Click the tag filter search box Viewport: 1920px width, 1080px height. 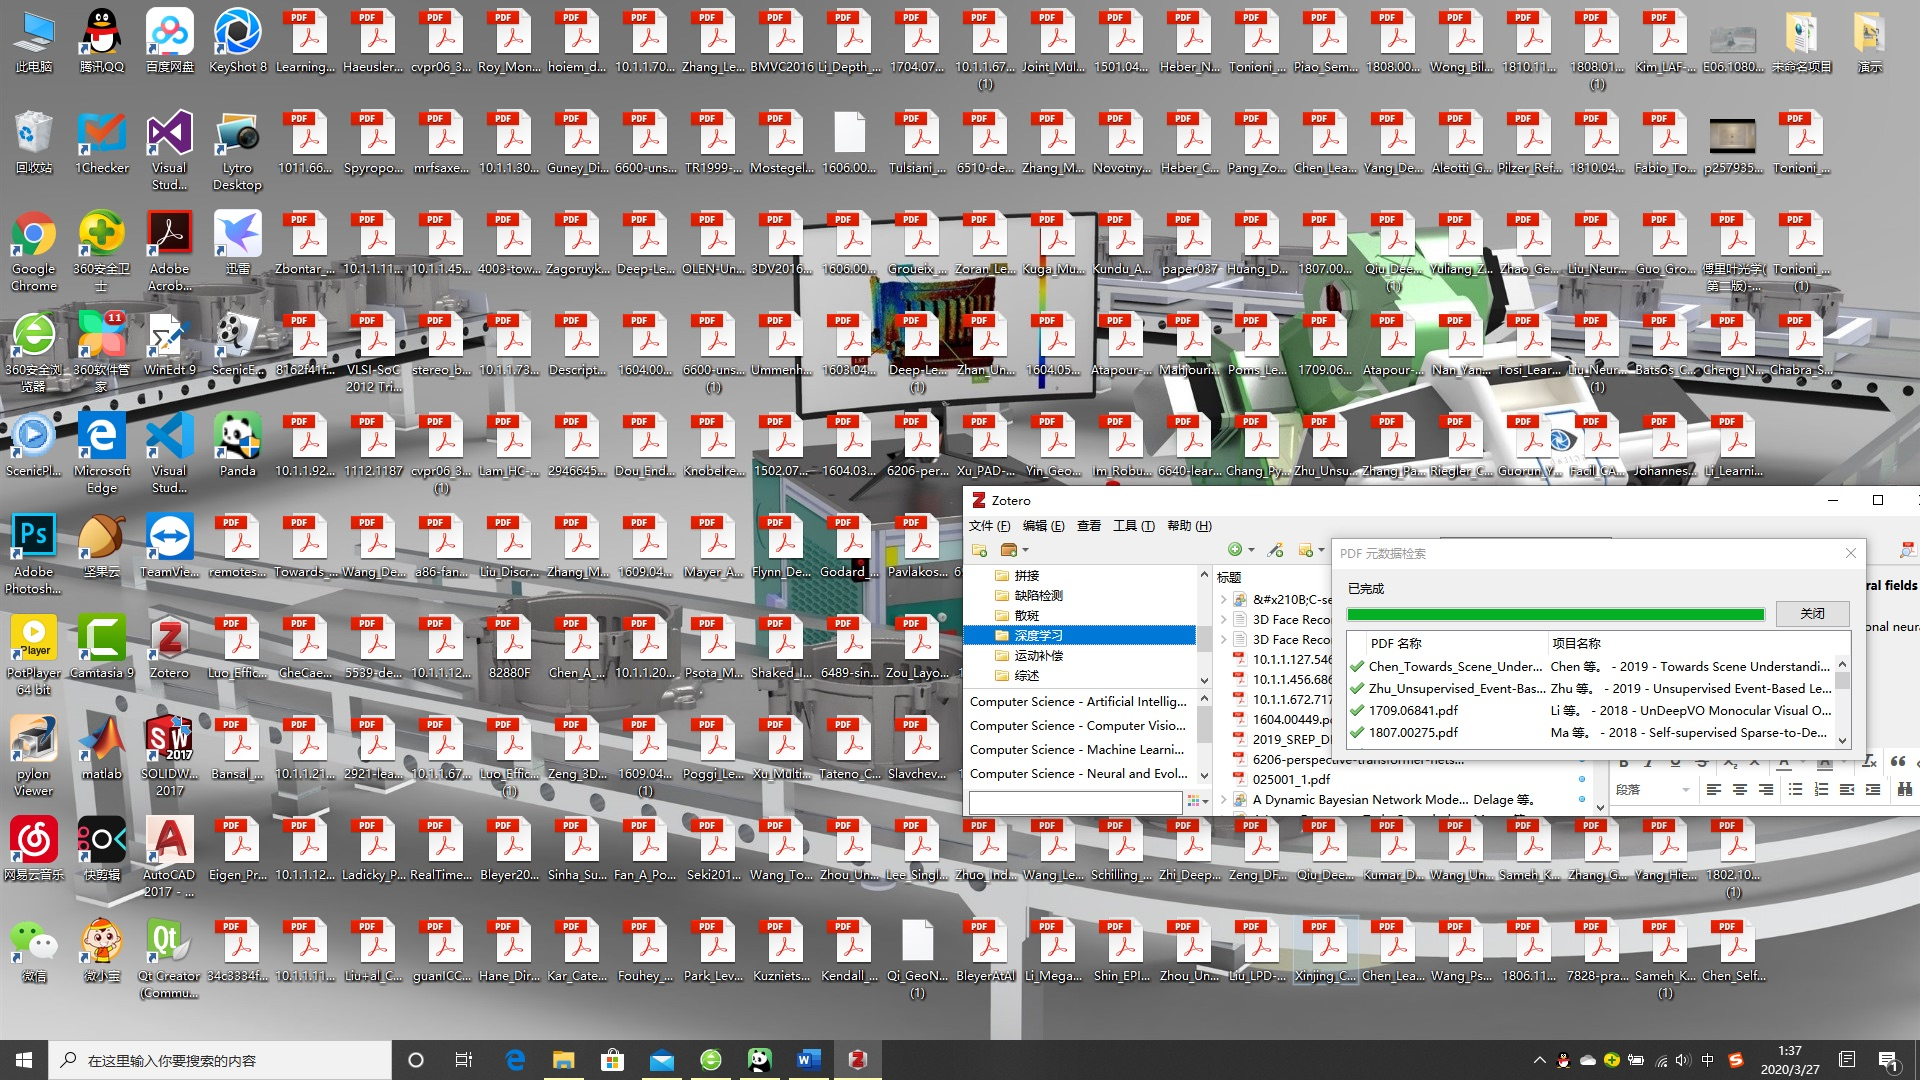click(1075, 802)
